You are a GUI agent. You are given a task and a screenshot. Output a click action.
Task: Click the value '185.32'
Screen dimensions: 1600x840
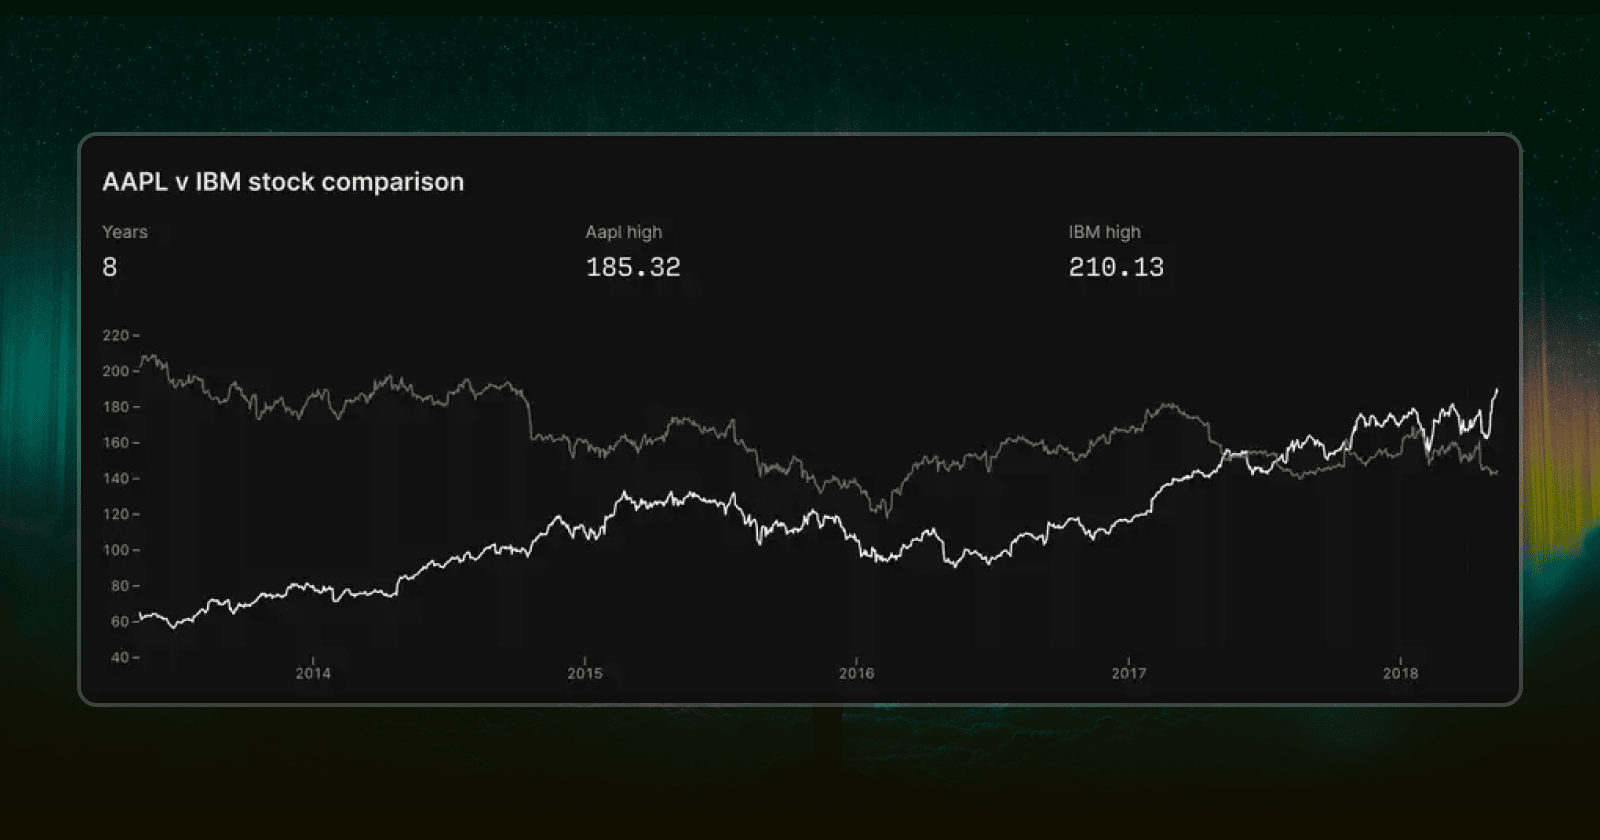point(633,267)
